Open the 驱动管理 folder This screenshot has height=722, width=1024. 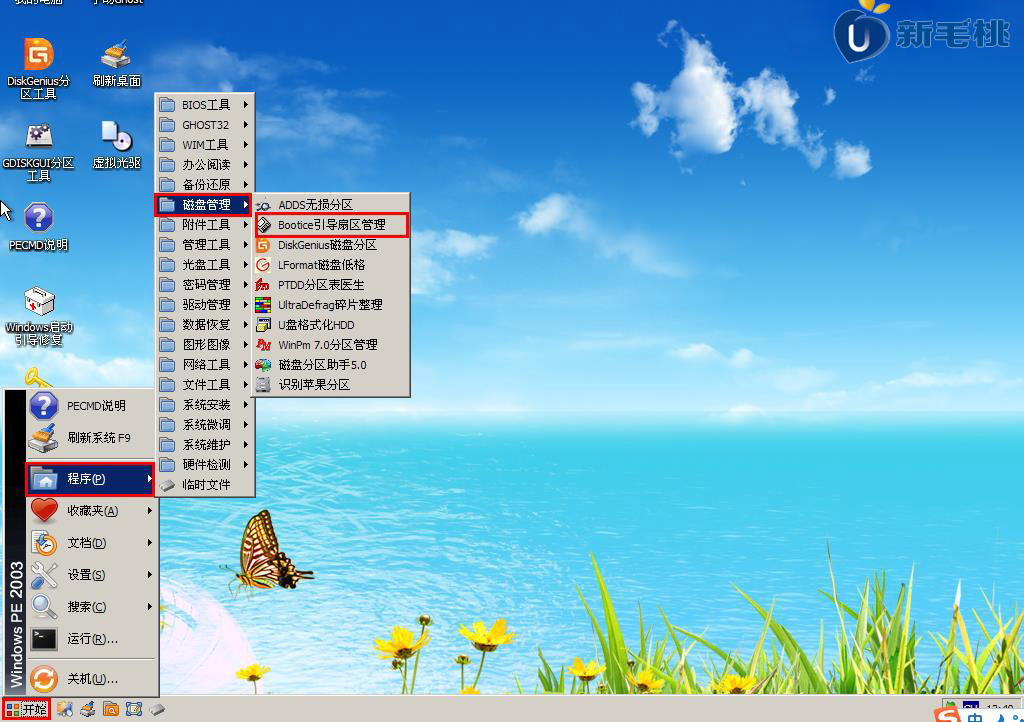204,304
